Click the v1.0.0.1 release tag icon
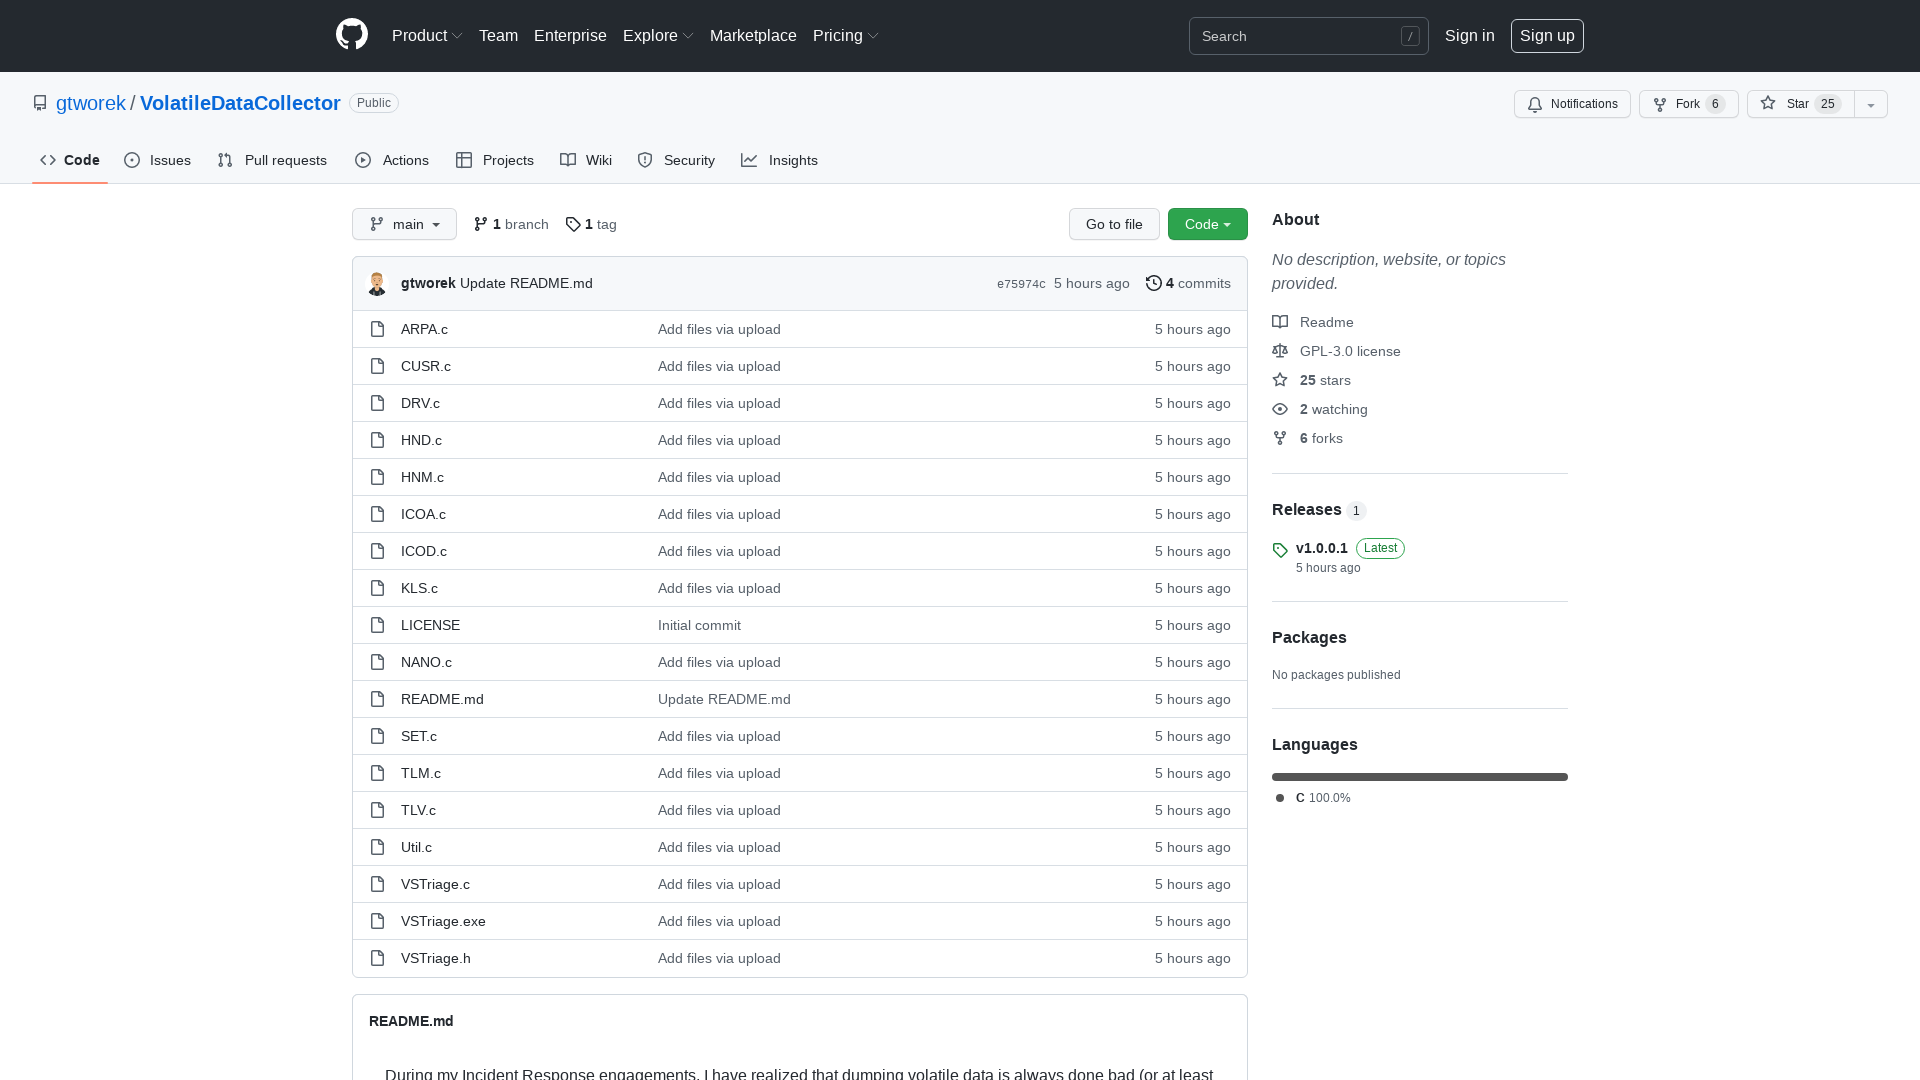This screenshot has width=1920, height=1080. tap(1280, 550)
